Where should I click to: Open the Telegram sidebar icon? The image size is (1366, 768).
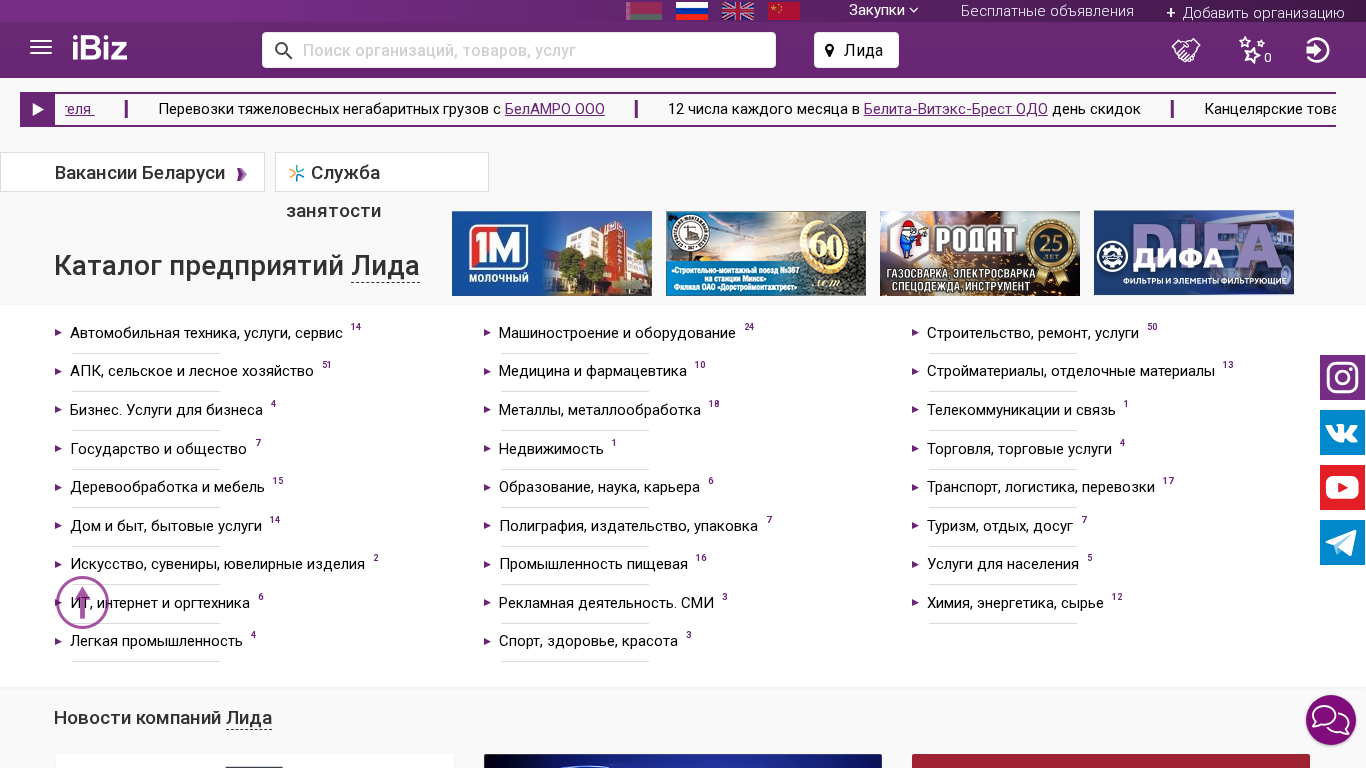click(x=1342, y=543)
